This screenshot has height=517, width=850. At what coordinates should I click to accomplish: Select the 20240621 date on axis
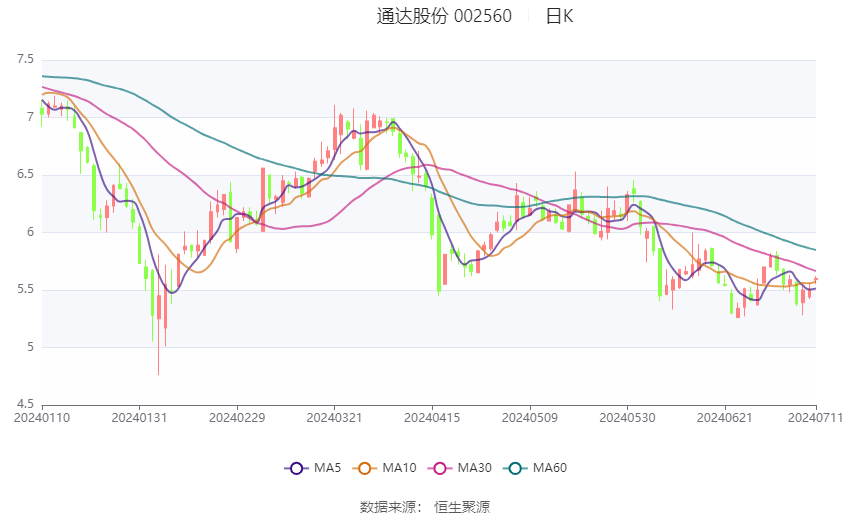tap(725, 418)
